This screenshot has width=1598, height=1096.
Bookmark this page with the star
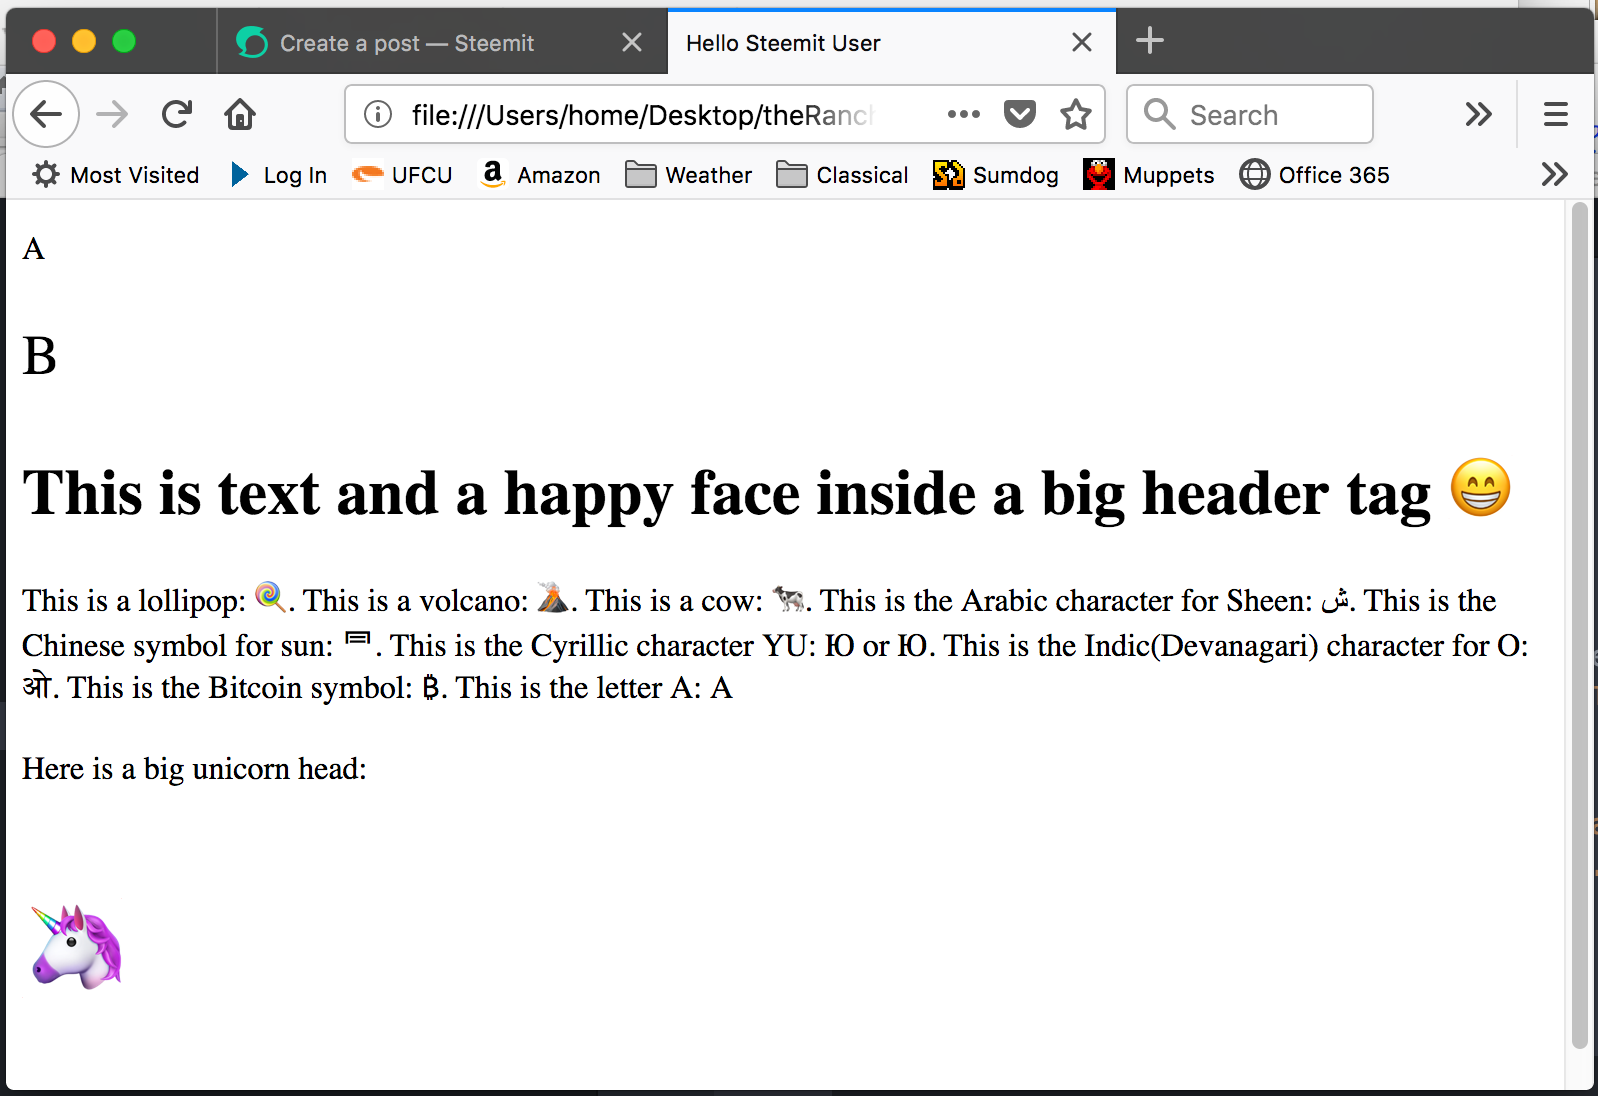(1076, 114)
